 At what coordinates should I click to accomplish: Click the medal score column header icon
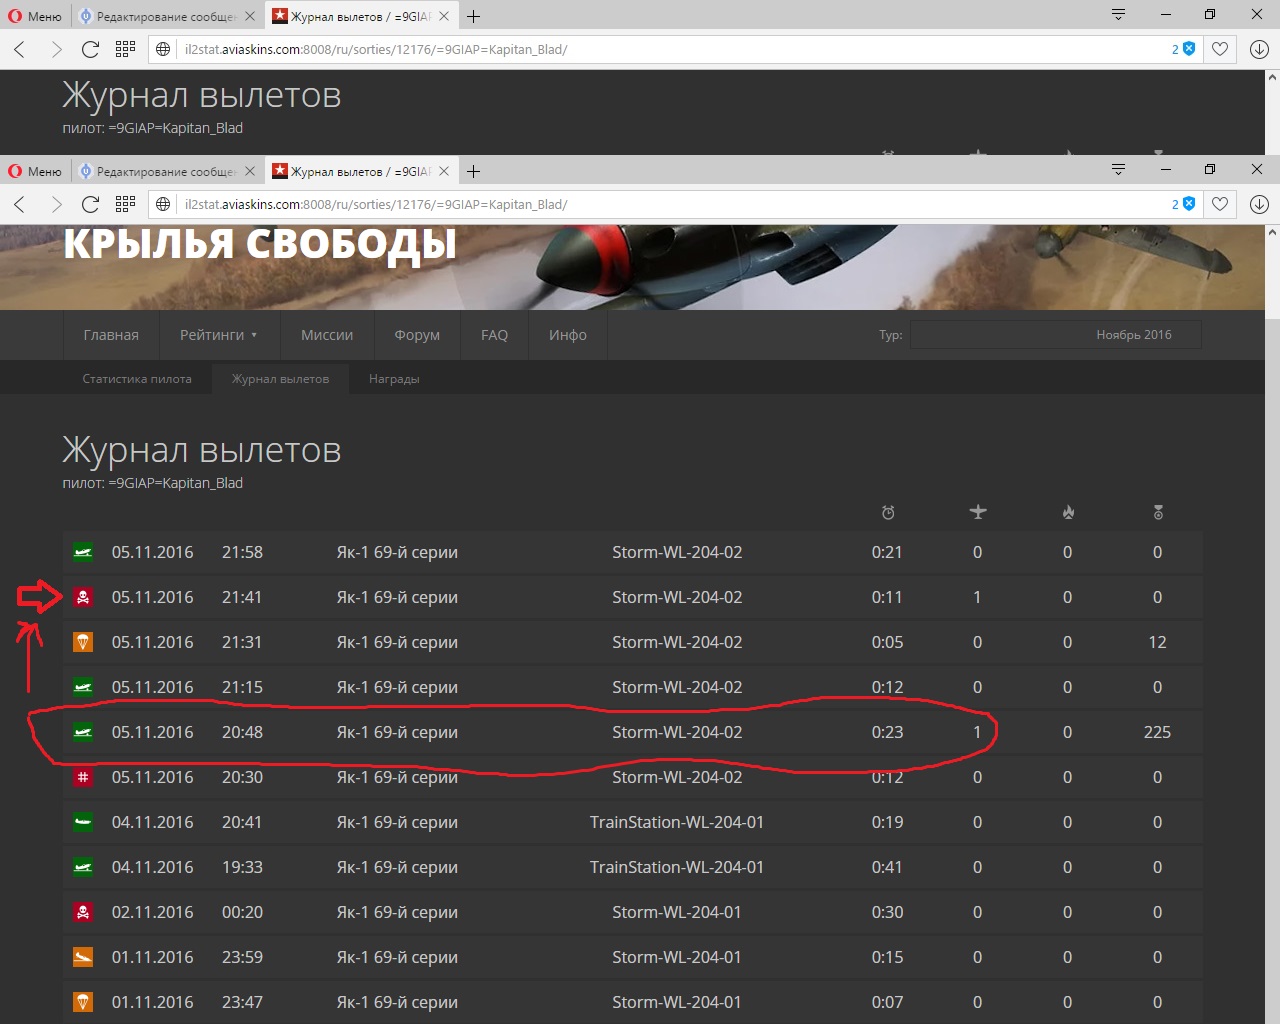[x=1158, y=513]
